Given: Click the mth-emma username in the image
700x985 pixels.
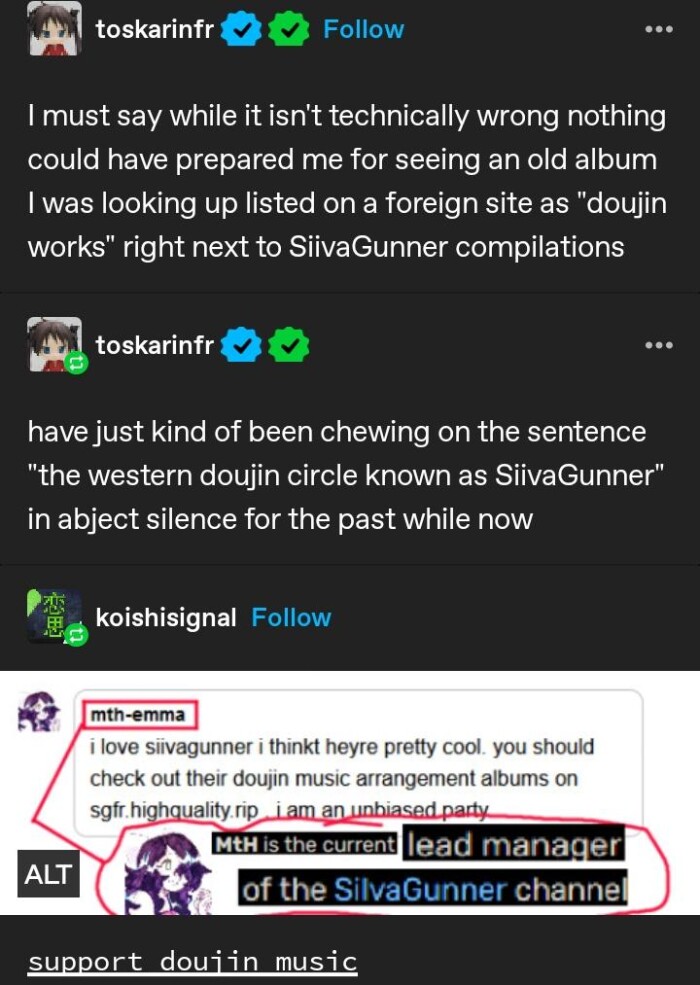Looking at the screenshot, I should [138, 715].
